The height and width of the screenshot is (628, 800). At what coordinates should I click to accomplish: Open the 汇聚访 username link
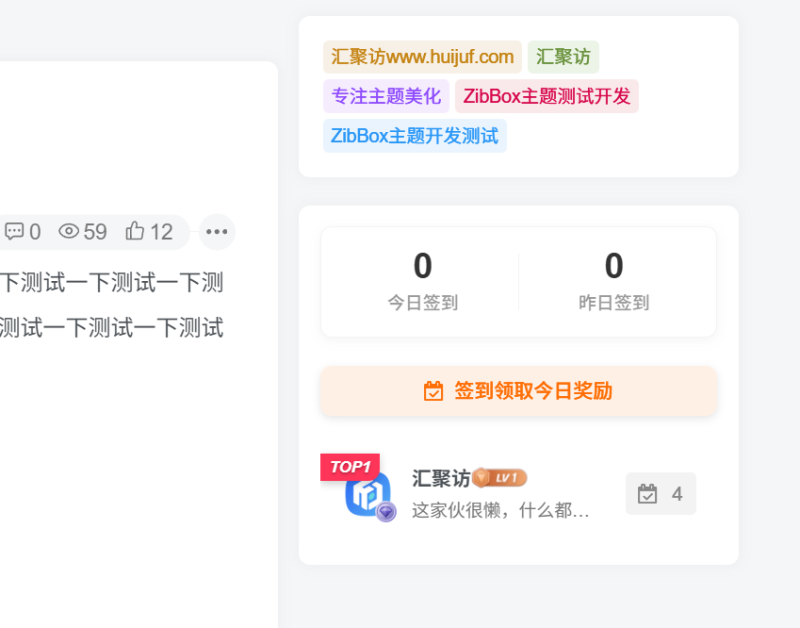pyautogui.click(x=440, y=478)
